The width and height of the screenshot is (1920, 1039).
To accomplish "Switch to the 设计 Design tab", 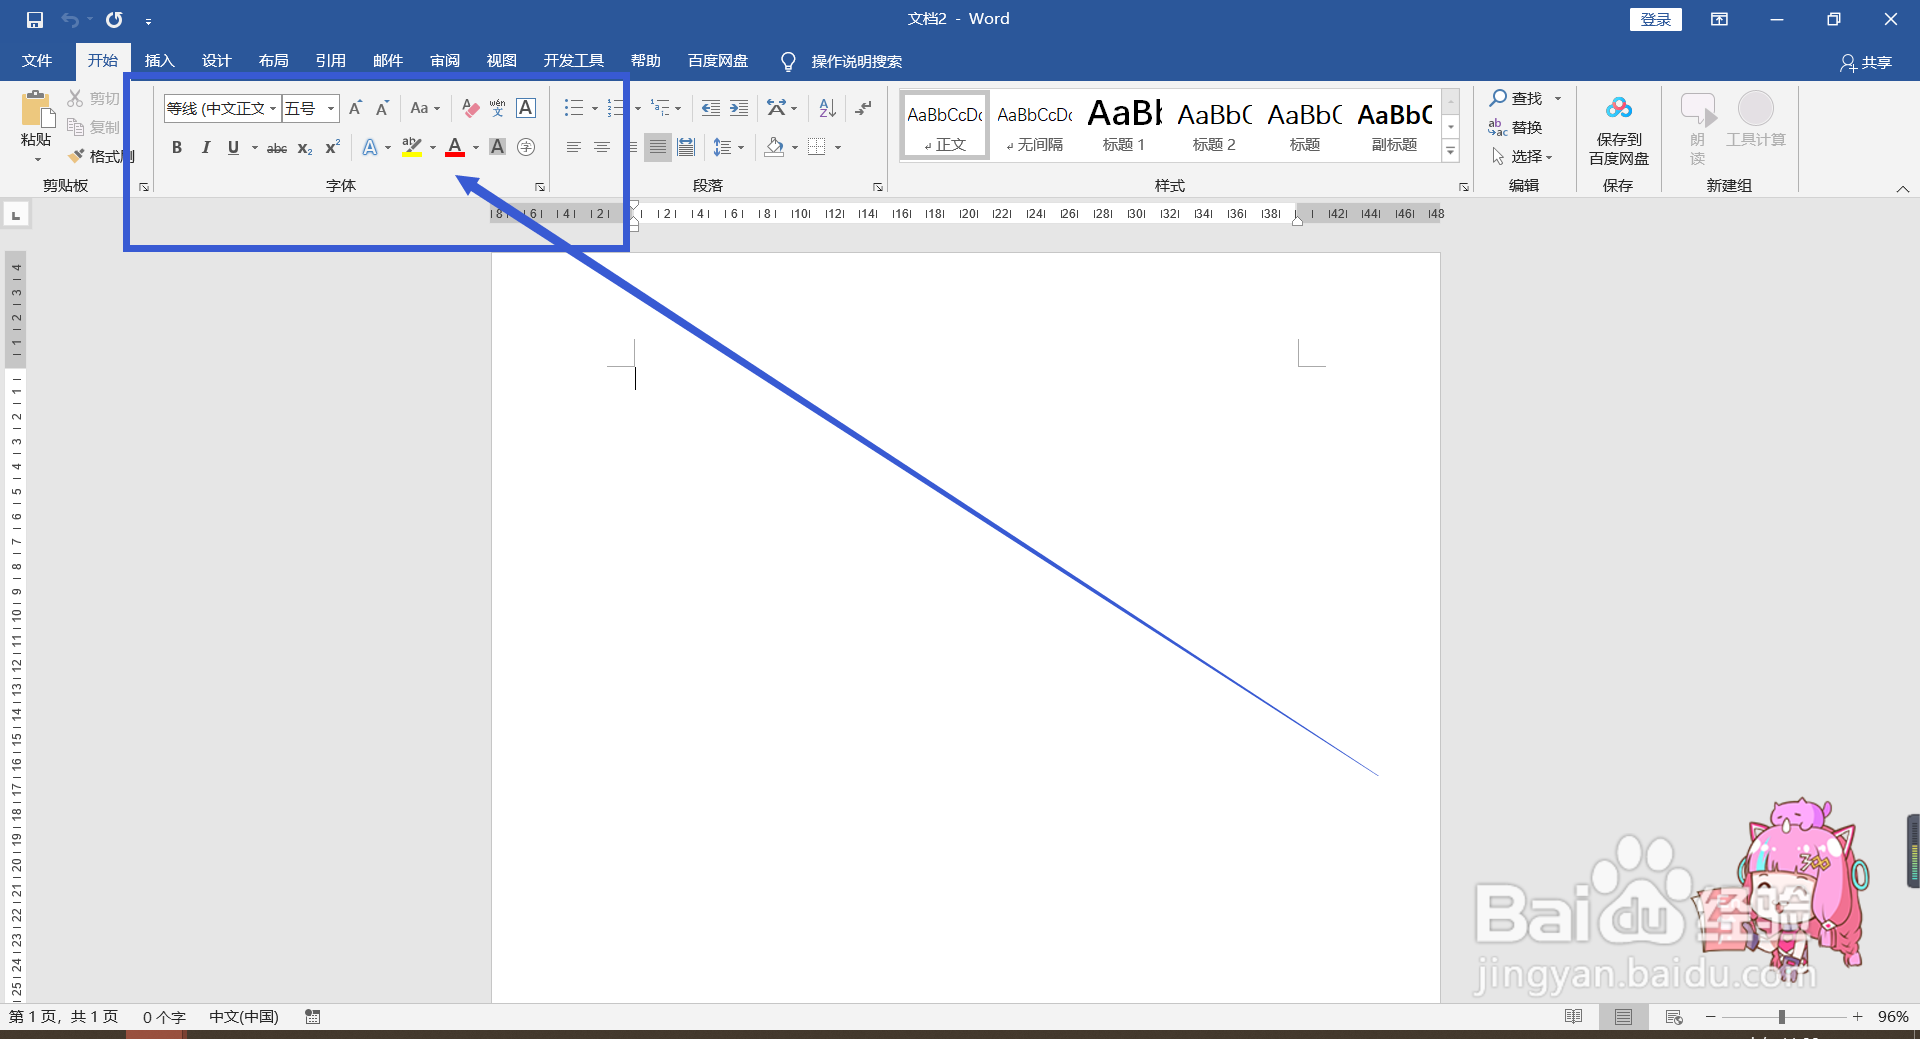I will coord(217,61).
